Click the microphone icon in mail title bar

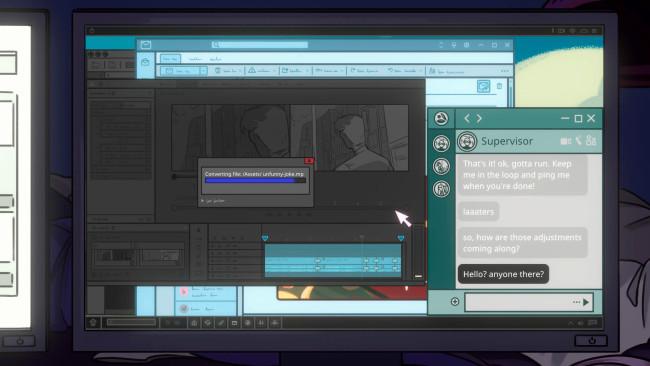click(454, 45)
